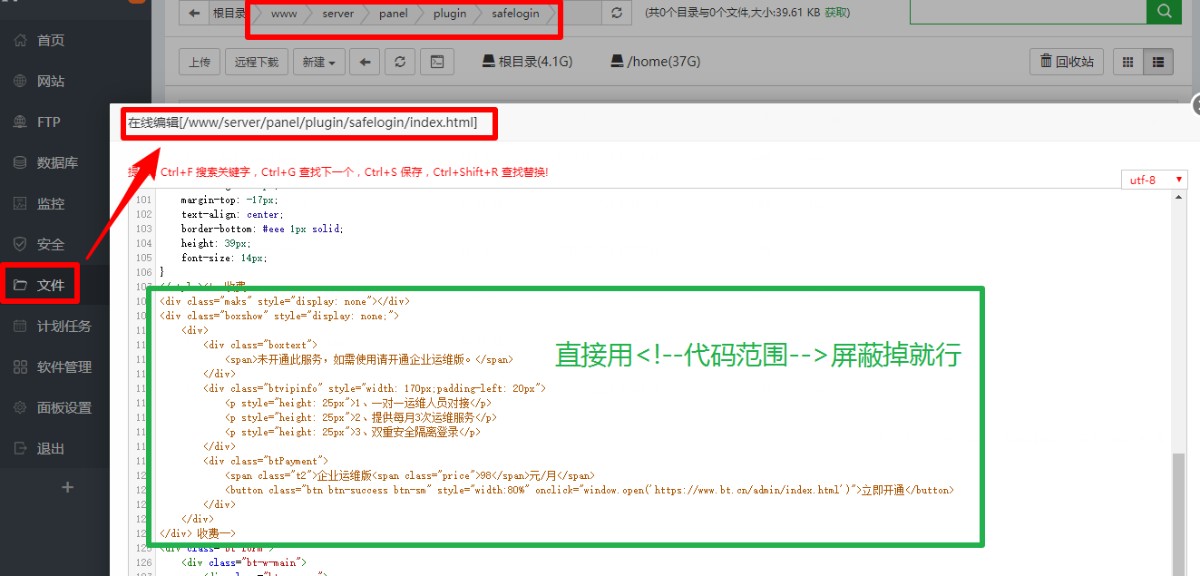Click the 远程下载 remote download button

(x=256, y=62)
